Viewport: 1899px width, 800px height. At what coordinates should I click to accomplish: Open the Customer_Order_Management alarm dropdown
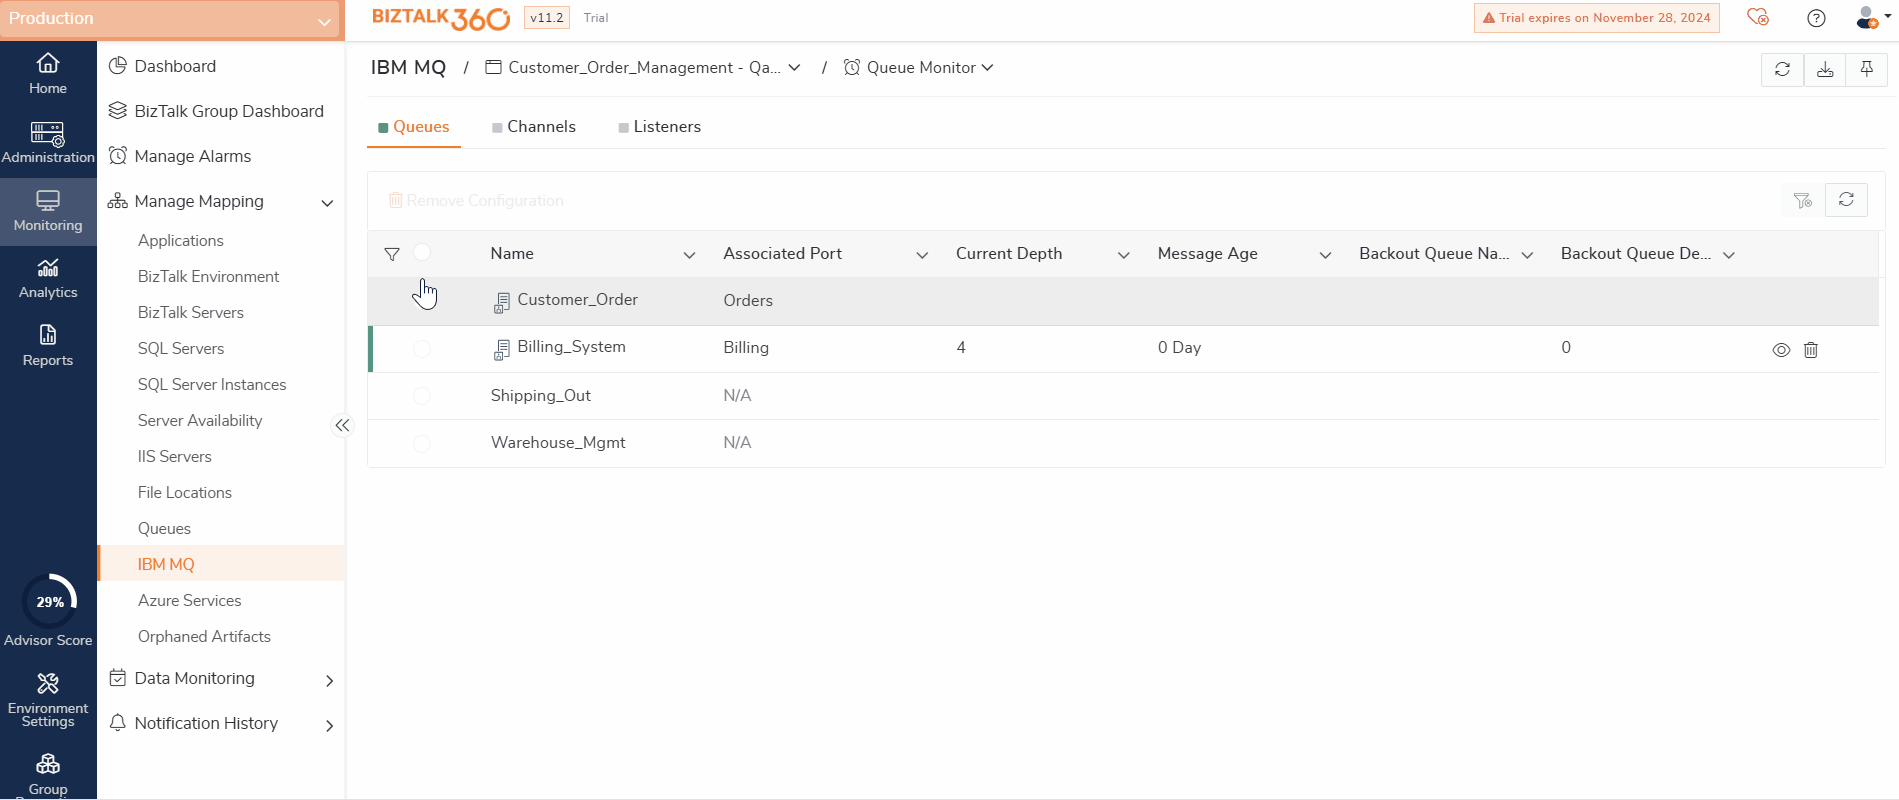click(x=643, y=68)
